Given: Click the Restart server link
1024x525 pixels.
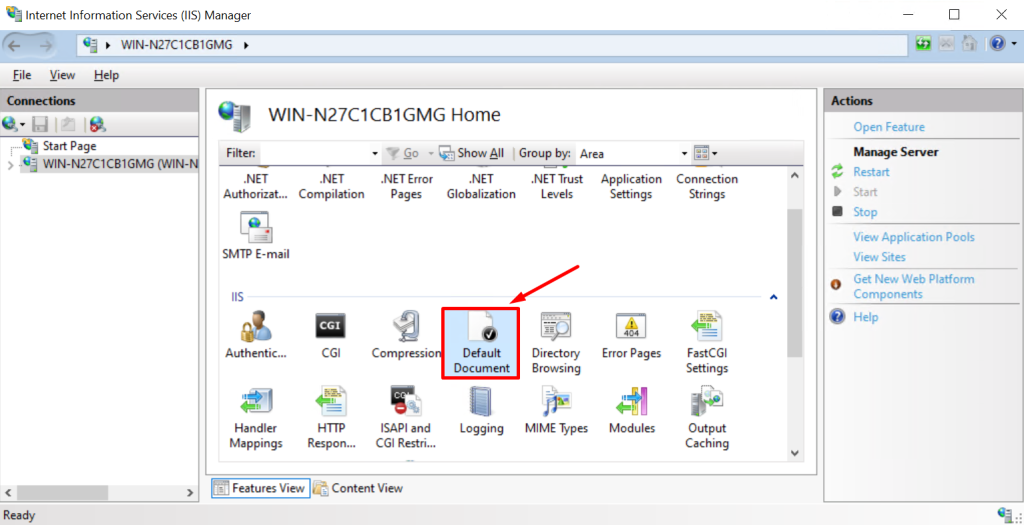Looking at the screenshot, I should 871,172.
